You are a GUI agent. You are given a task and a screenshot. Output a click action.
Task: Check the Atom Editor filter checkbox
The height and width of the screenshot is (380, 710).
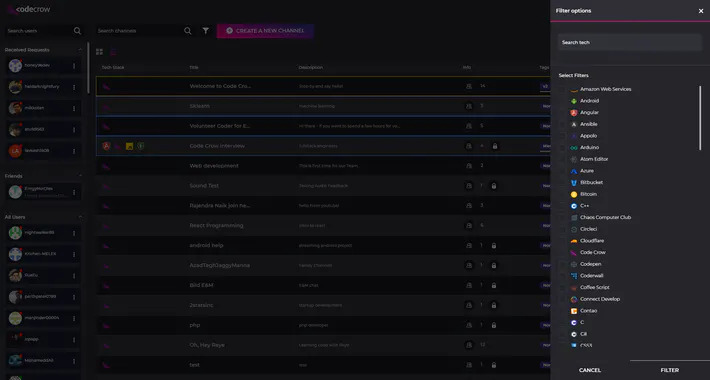[x=562, y=159]
